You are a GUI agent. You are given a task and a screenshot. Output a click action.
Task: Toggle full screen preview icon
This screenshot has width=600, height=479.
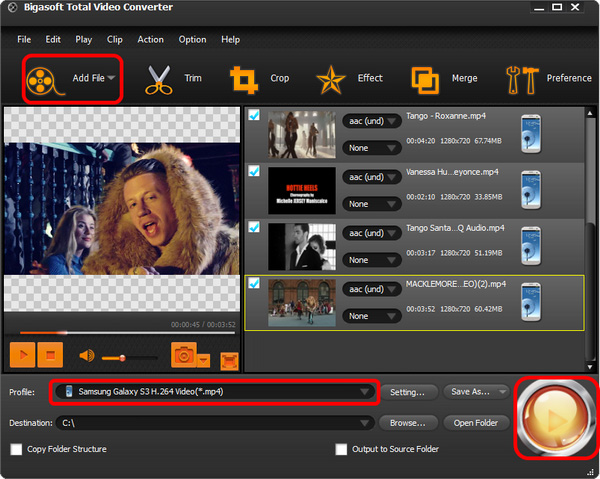pyautogui.click(x=229, y=362)
